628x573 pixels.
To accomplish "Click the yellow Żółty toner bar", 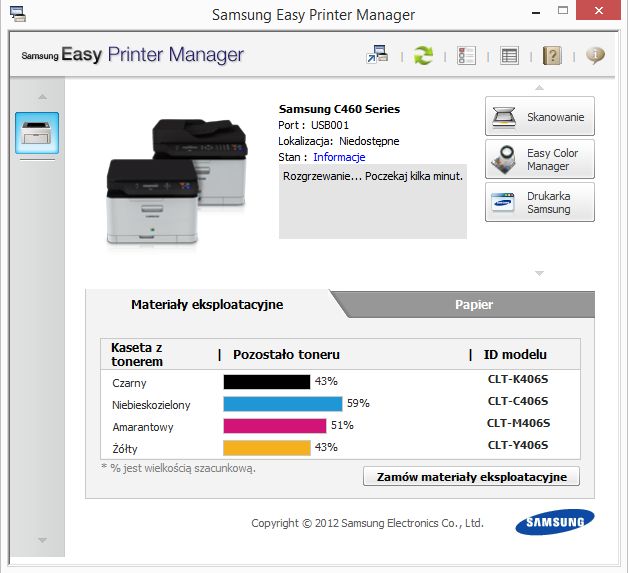I will 267,448.
